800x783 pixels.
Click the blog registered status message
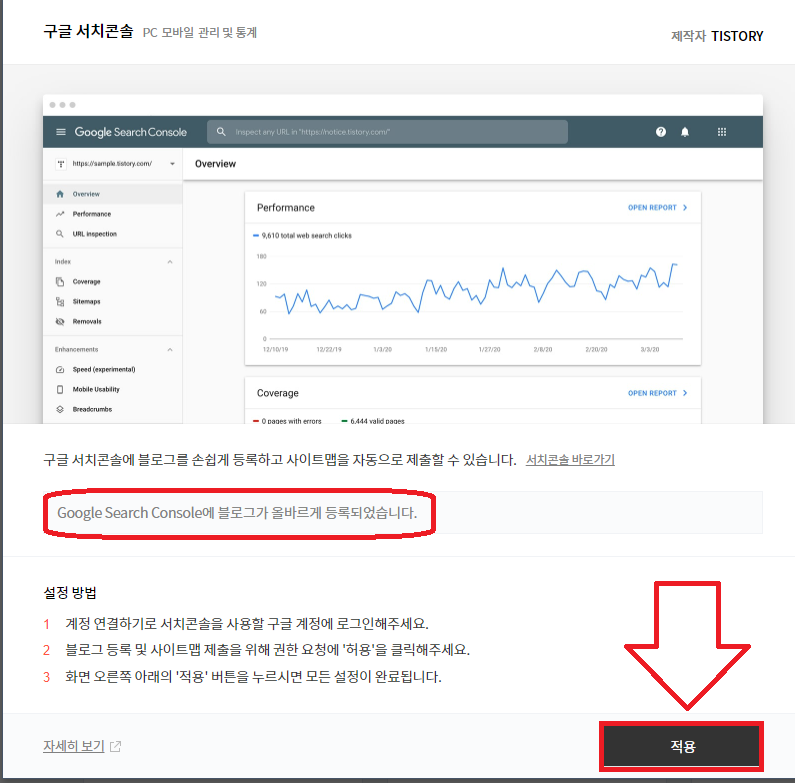click(x=237, y=513)
